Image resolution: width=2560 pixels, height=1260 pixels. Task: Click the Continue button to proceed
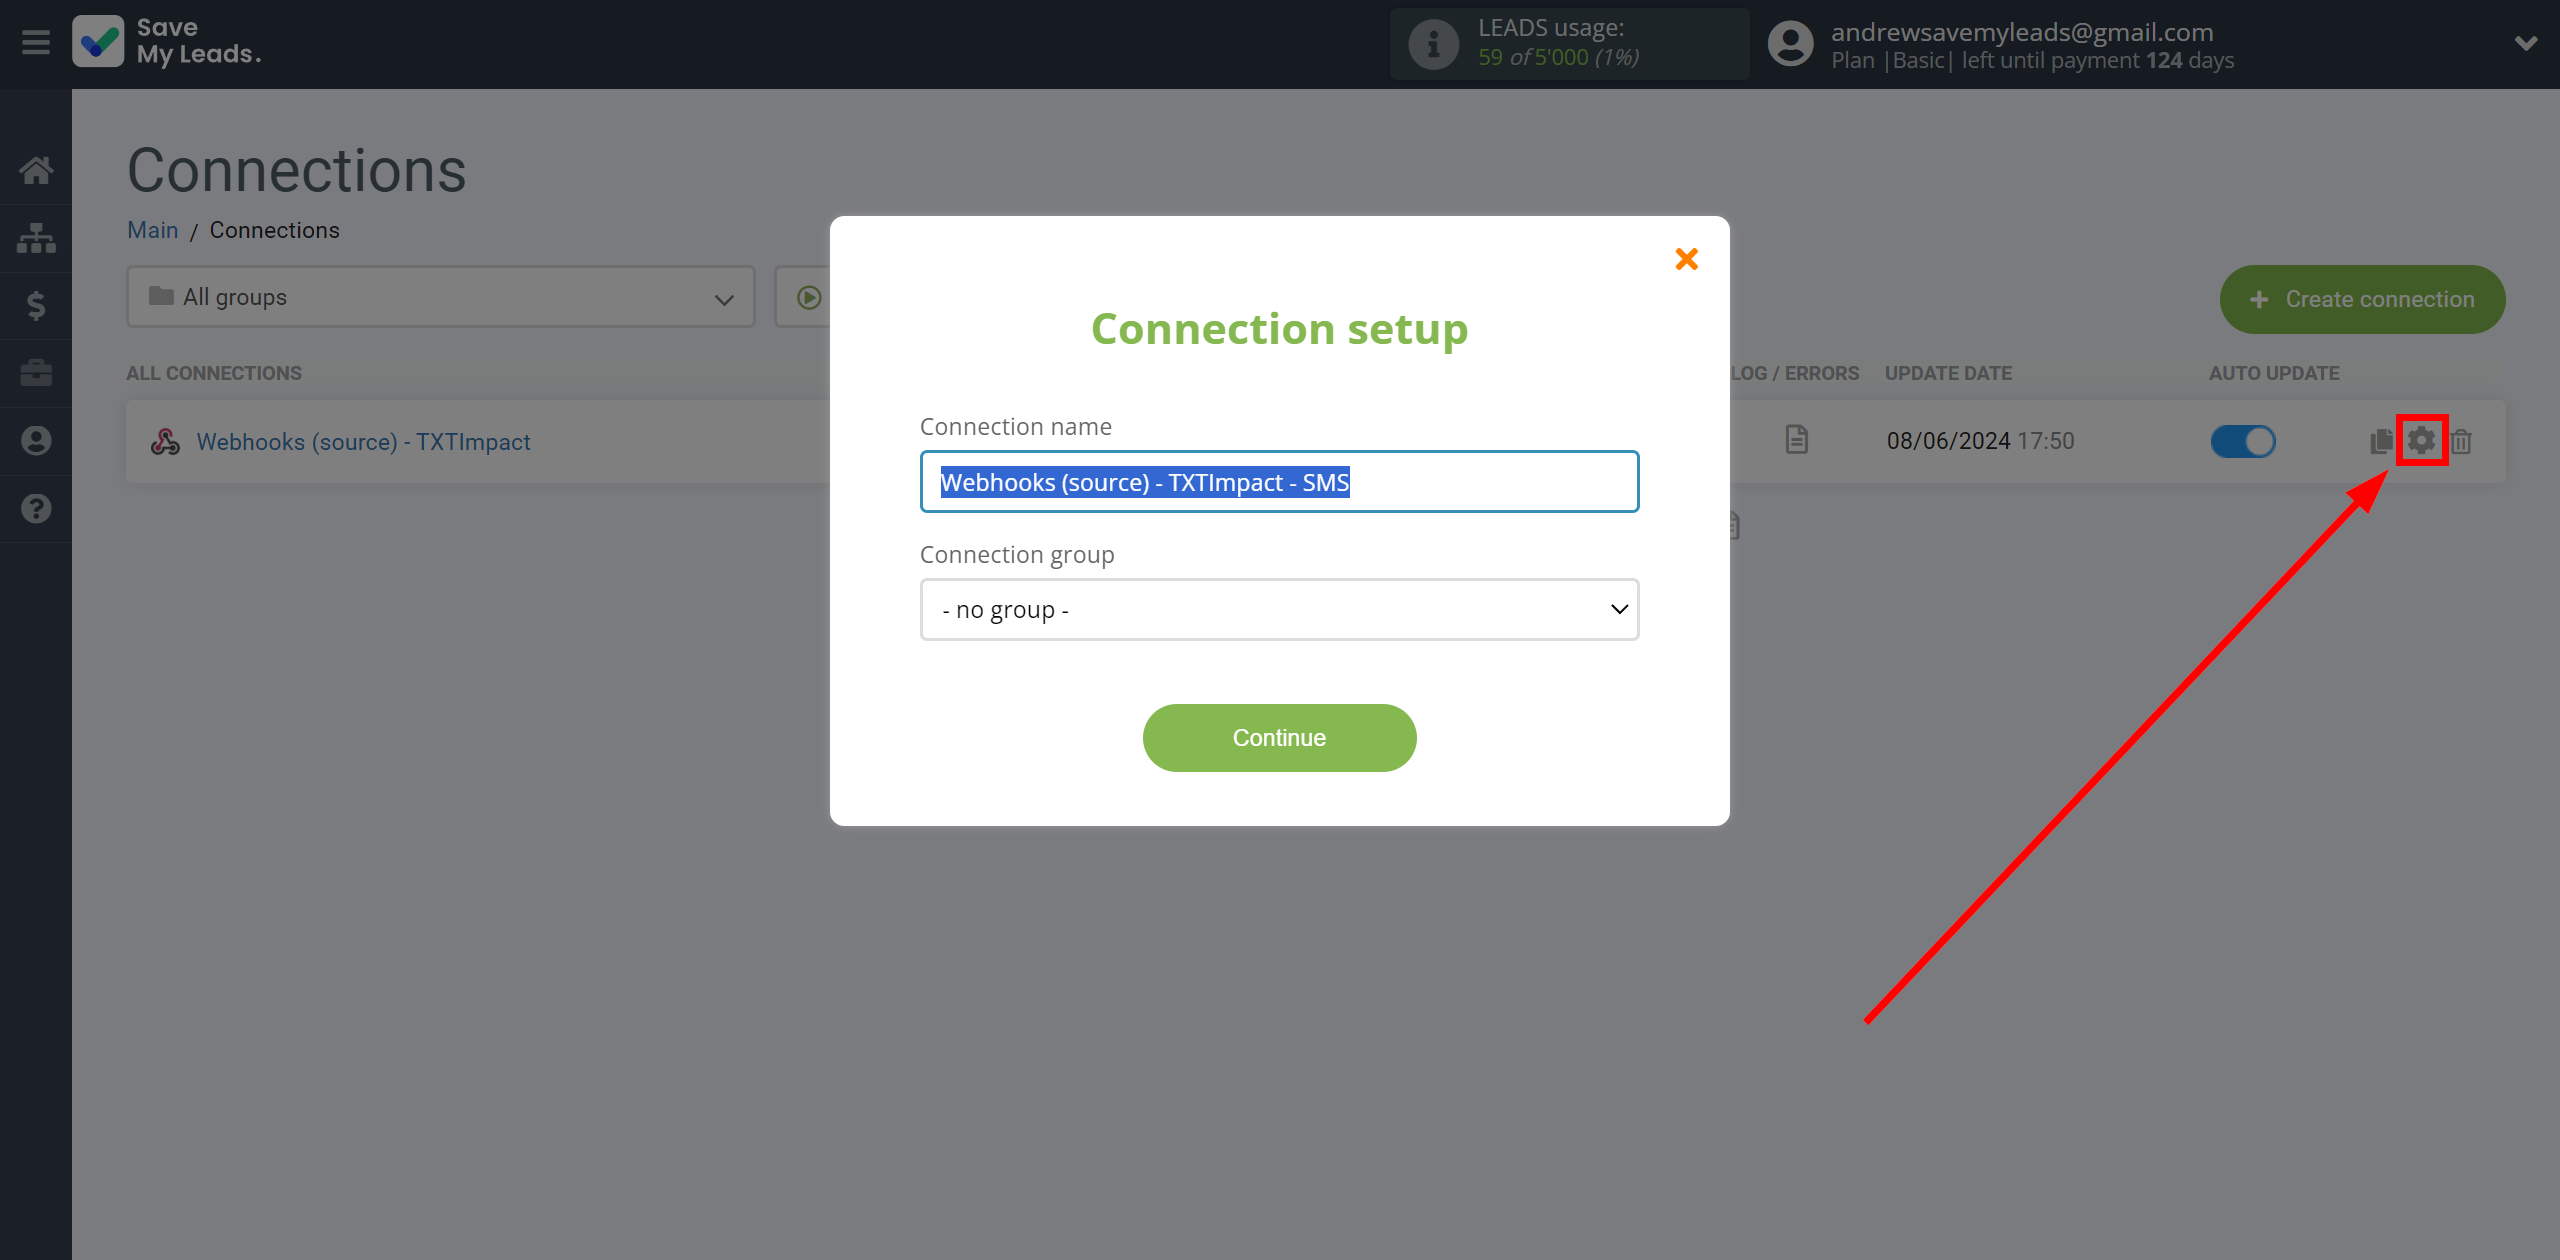pyautogui.click(x=1278, y=738)
